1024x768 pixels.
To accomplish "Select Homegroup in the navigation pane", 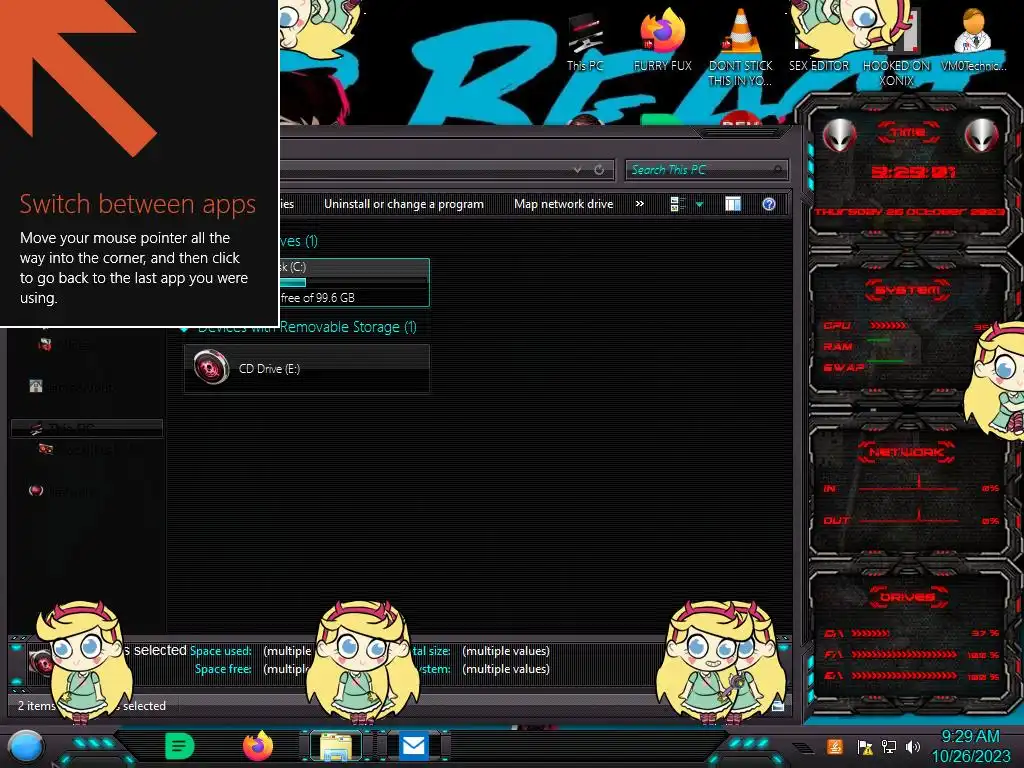I will coord(72,387).
